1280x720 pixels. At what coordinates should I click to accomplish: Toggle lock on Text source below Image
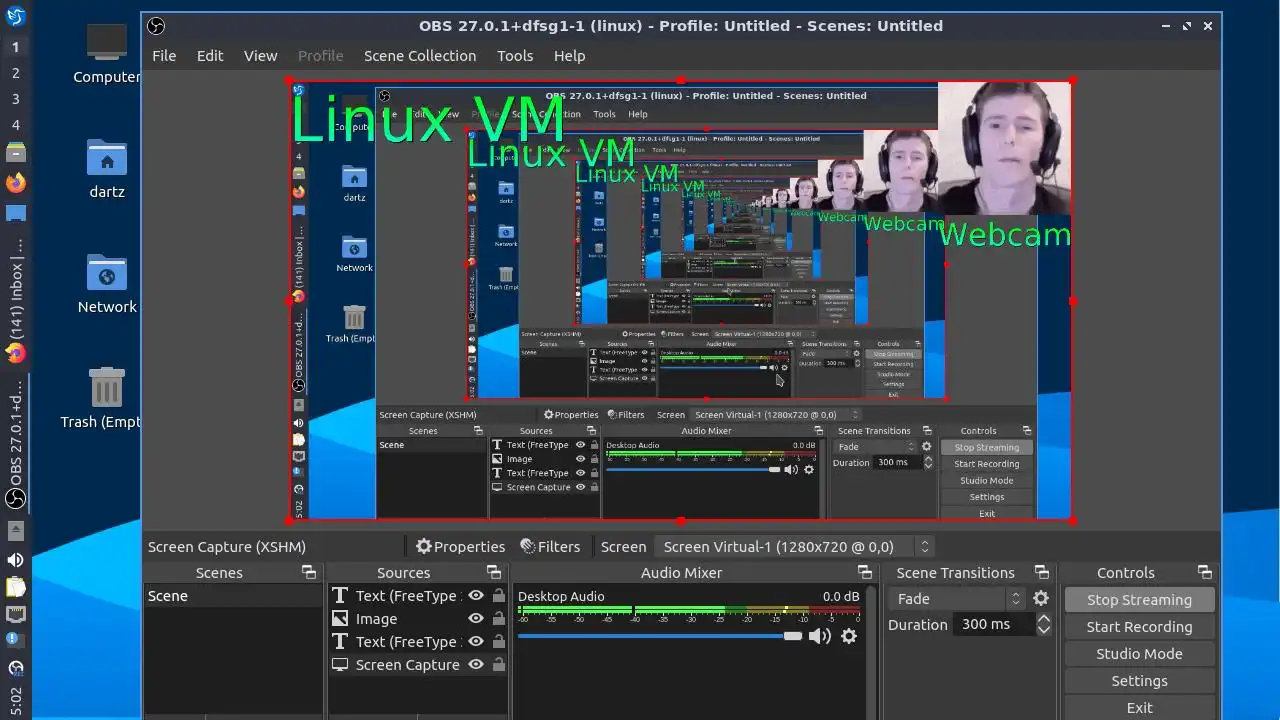click(498, 641)
